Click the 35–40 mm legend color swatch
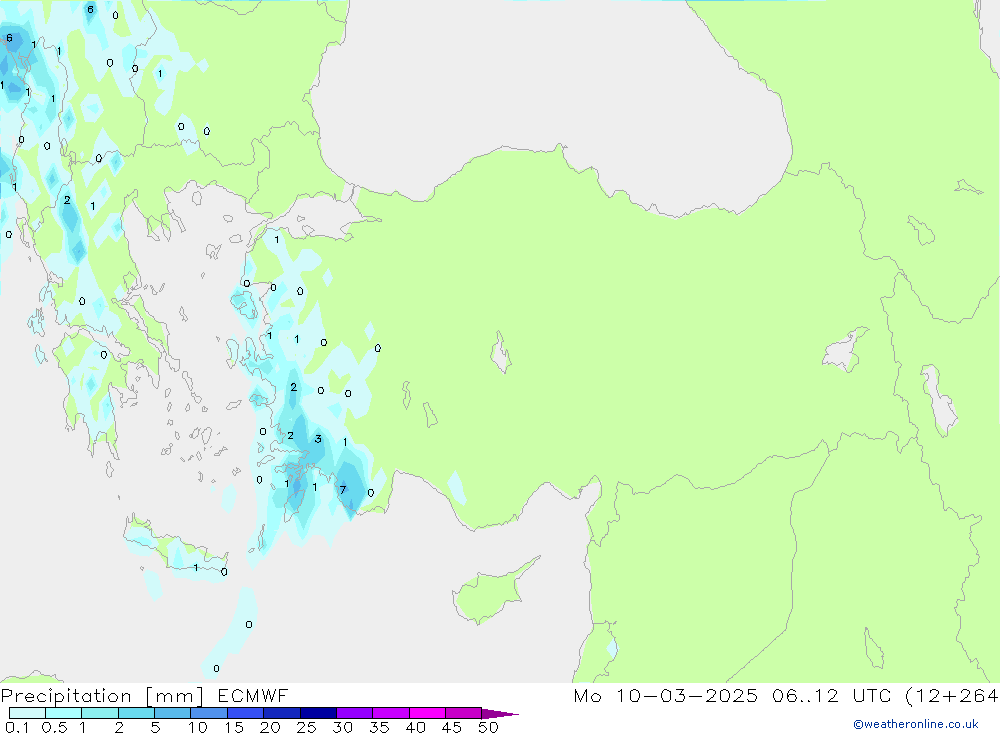This screenshot has width=1000, height=733. coord(391,713)
